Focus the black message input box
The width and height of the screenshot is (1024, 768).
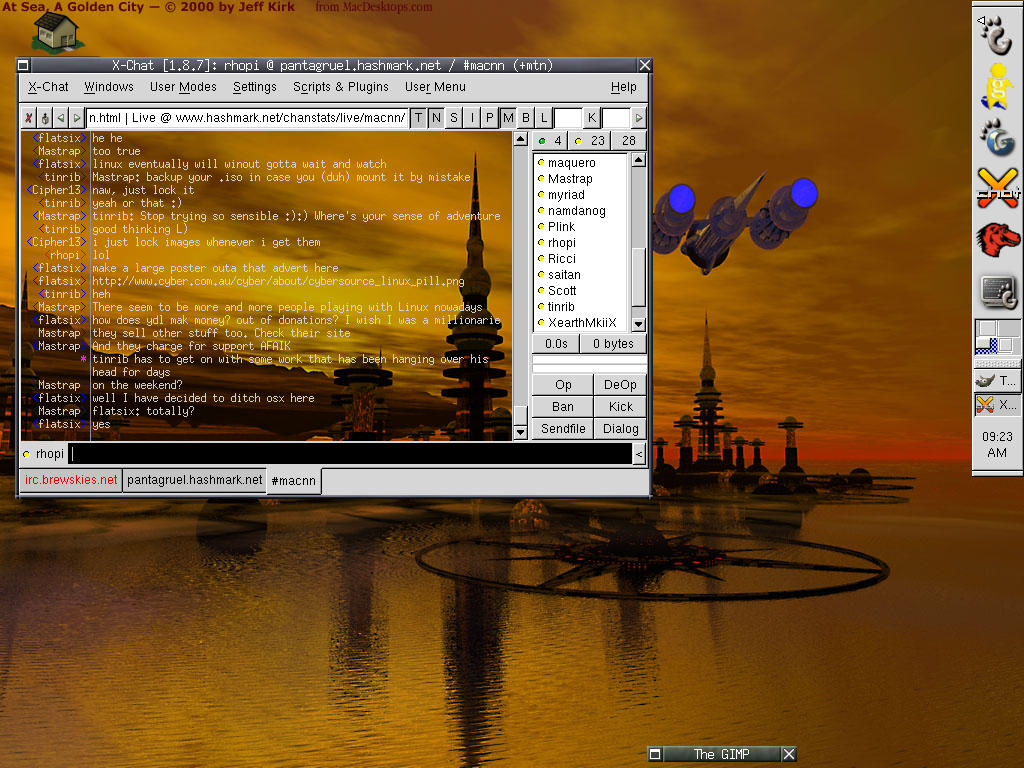tap(351, 454)
